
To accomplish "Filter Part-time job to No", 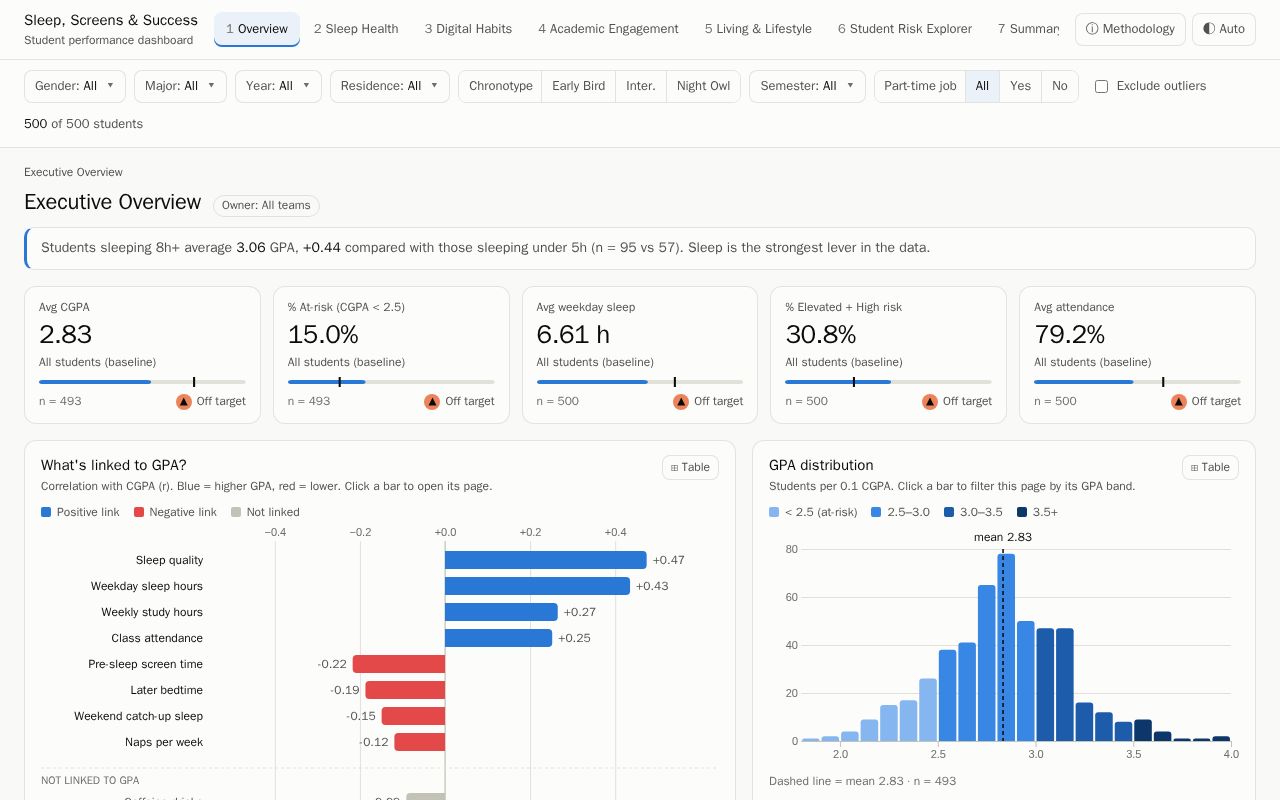I will pyautogui.click(x=1060, y=86).
